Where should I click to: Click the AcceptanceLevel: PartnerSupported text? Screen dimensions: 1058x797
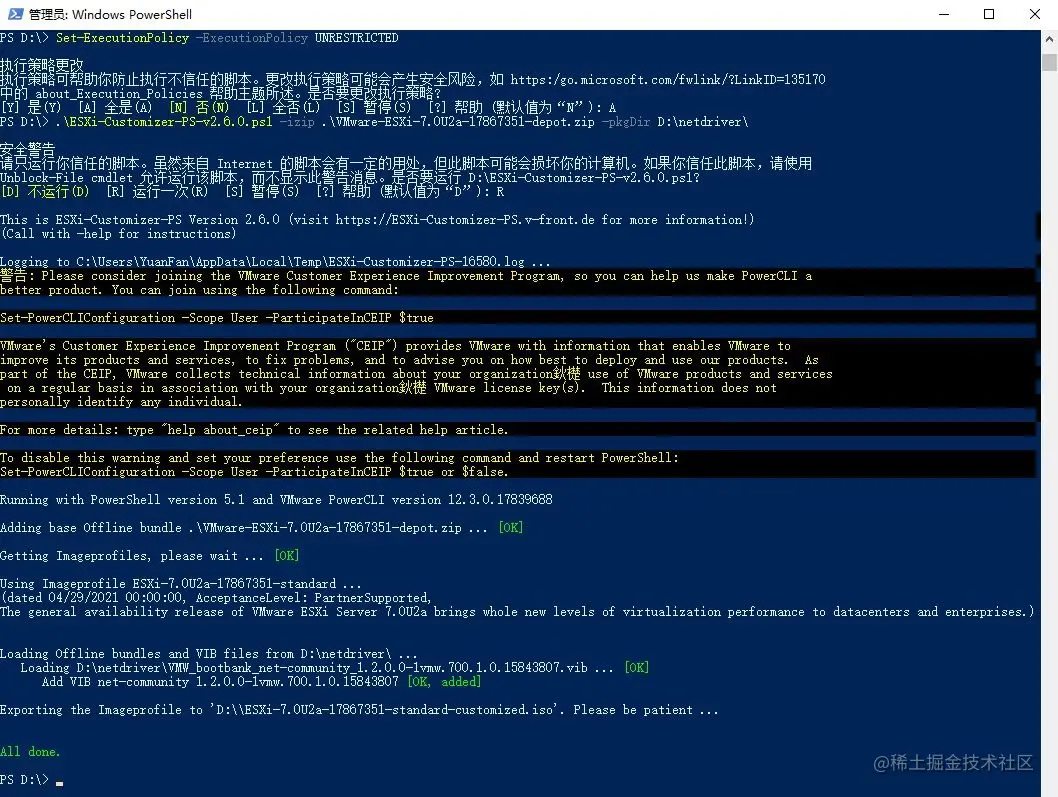click(x=313, y=598)
